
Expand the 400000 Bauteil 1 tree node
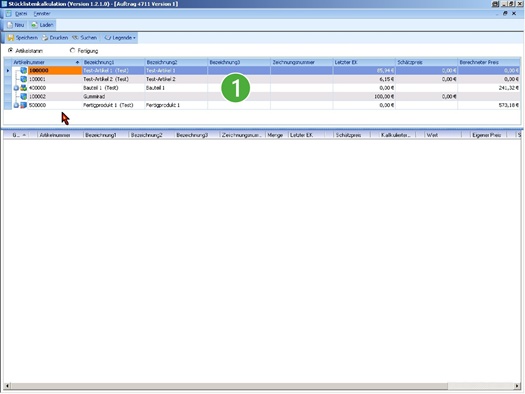pyautogui.click(x=16, y=88)
